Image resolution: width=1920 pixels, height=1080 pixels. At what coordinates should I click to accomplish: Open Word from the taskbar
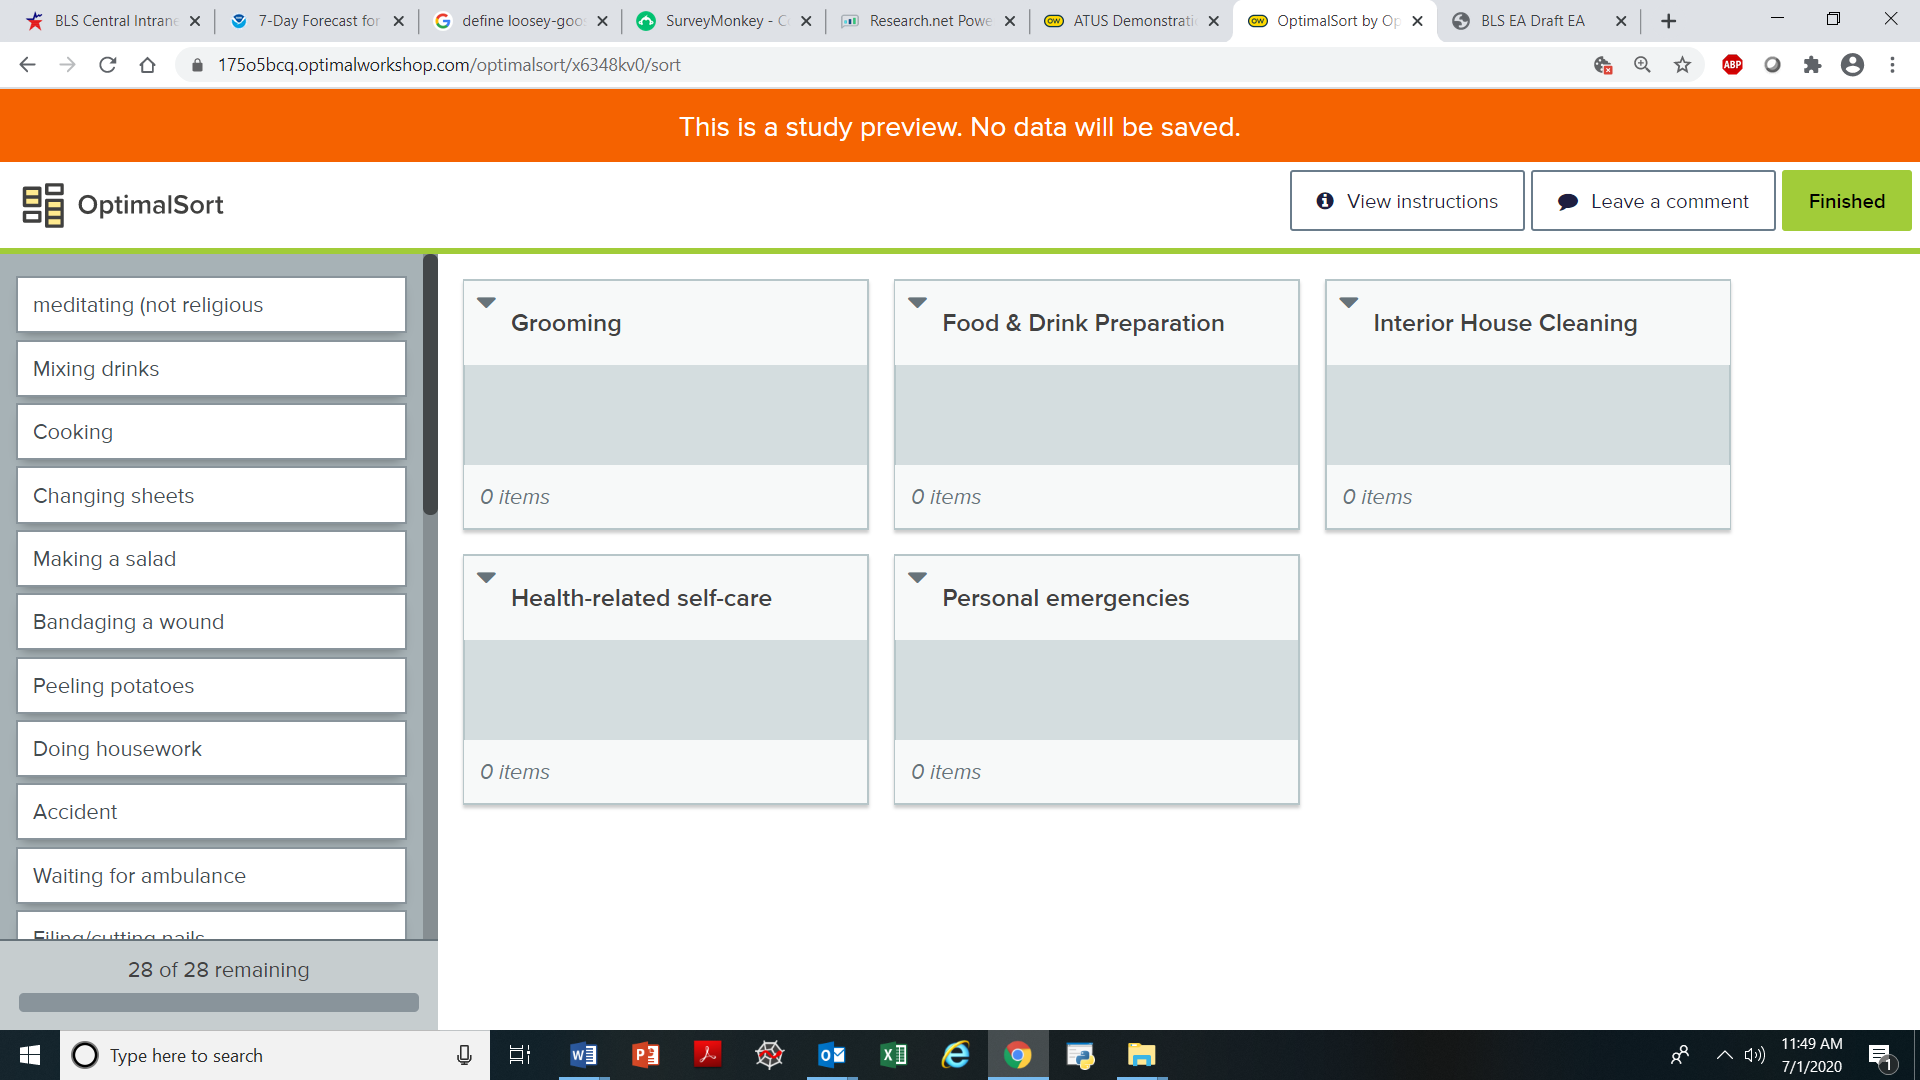click(x=583, y=1055)
